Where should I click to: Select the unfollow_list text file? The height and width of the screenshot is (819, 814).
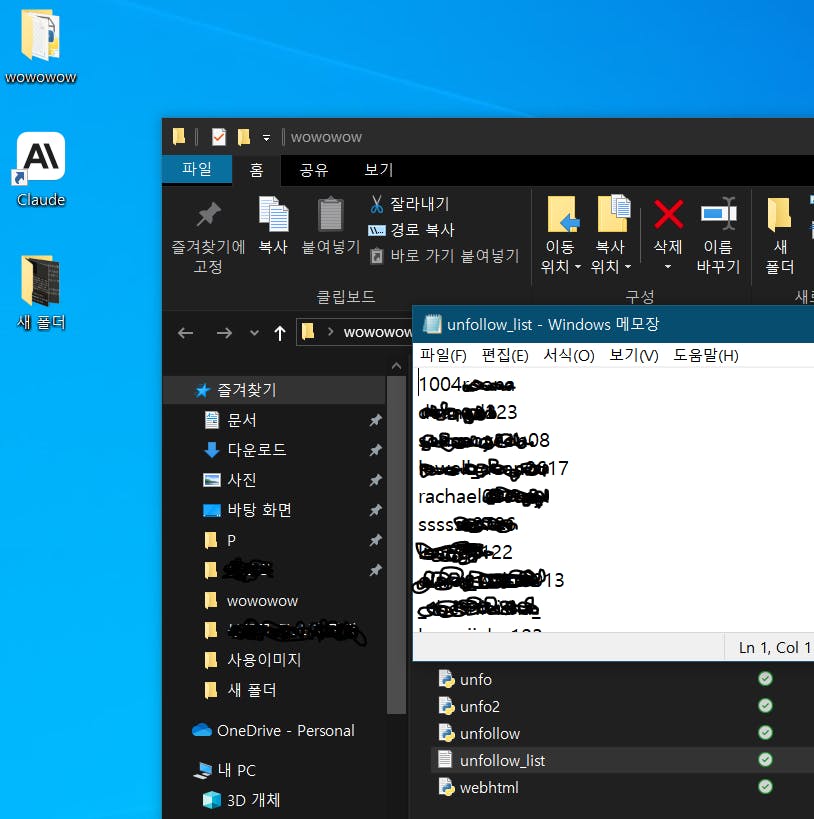point(492,760)
